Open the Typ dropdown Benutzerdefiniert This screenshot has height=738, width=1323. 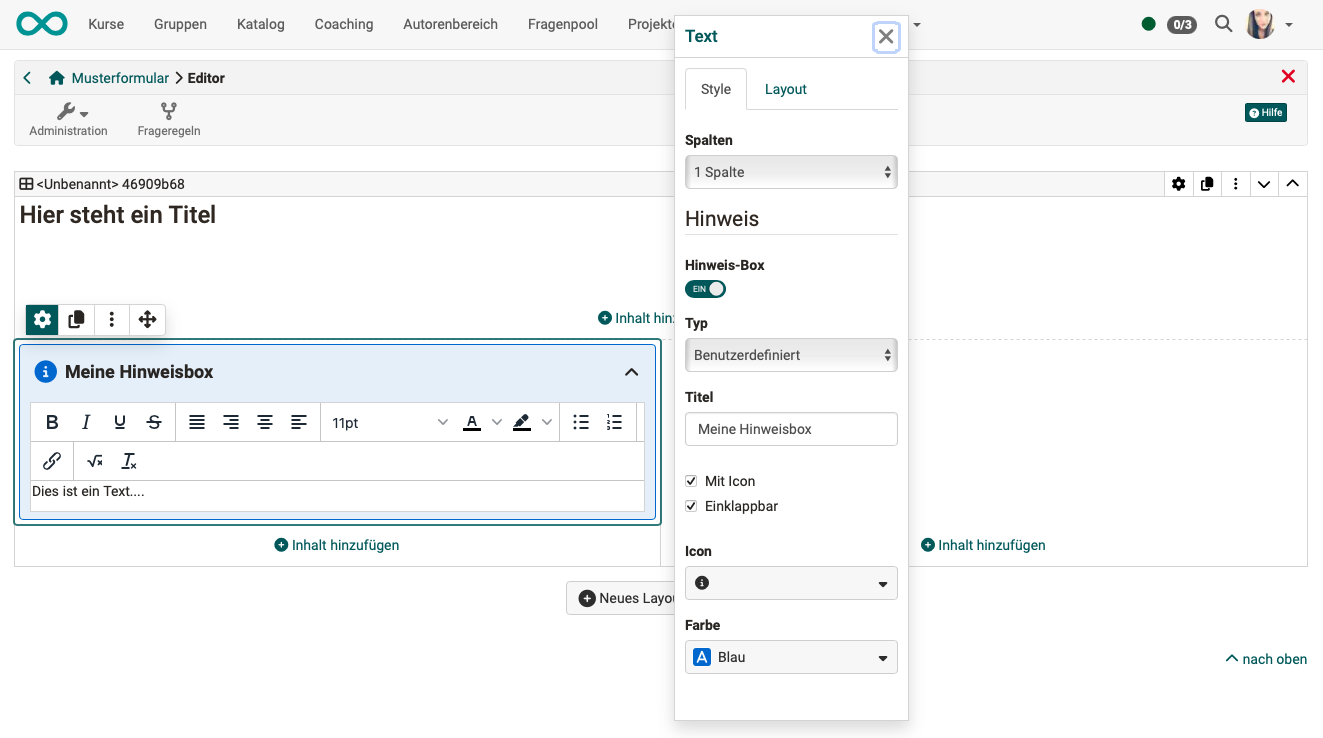pos(791,355)
